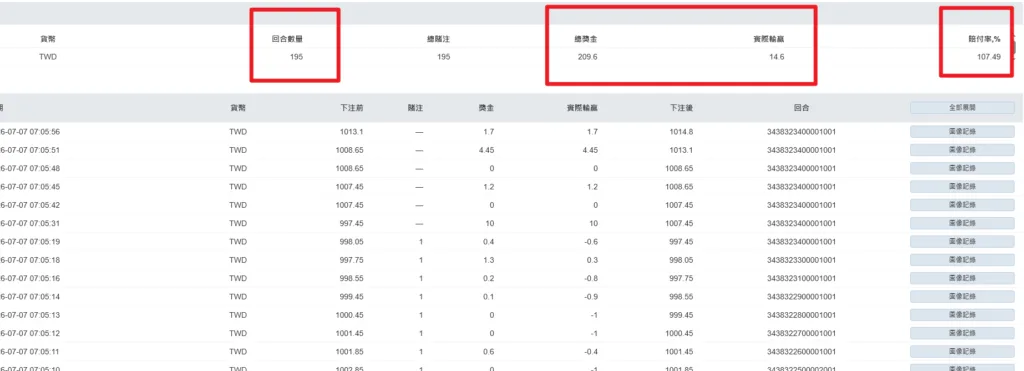Image resolution: width=1024 pixels, height=371 pixels.
Task: Click the summary 實際輸贏 header above 14.6
Action: click(x=769, y=39)
